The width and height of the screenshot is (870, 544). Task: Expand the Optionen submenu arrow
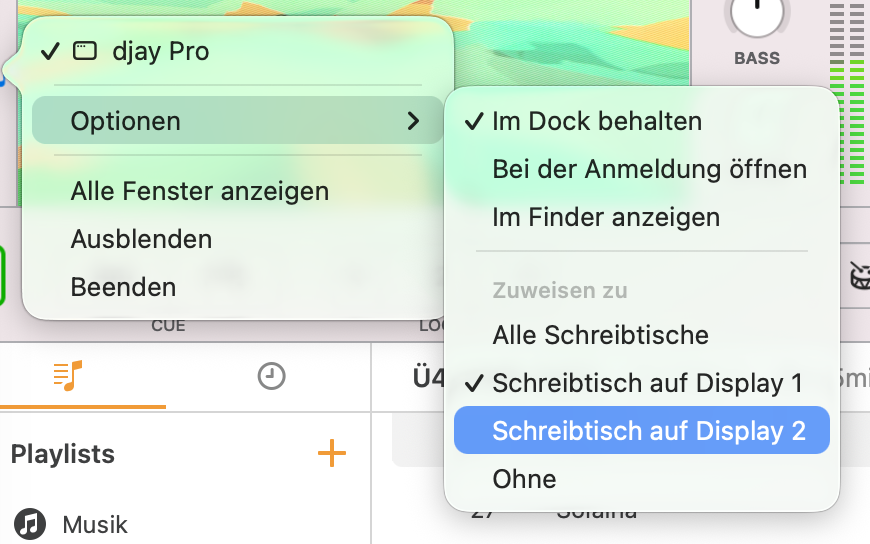point(413,121)
